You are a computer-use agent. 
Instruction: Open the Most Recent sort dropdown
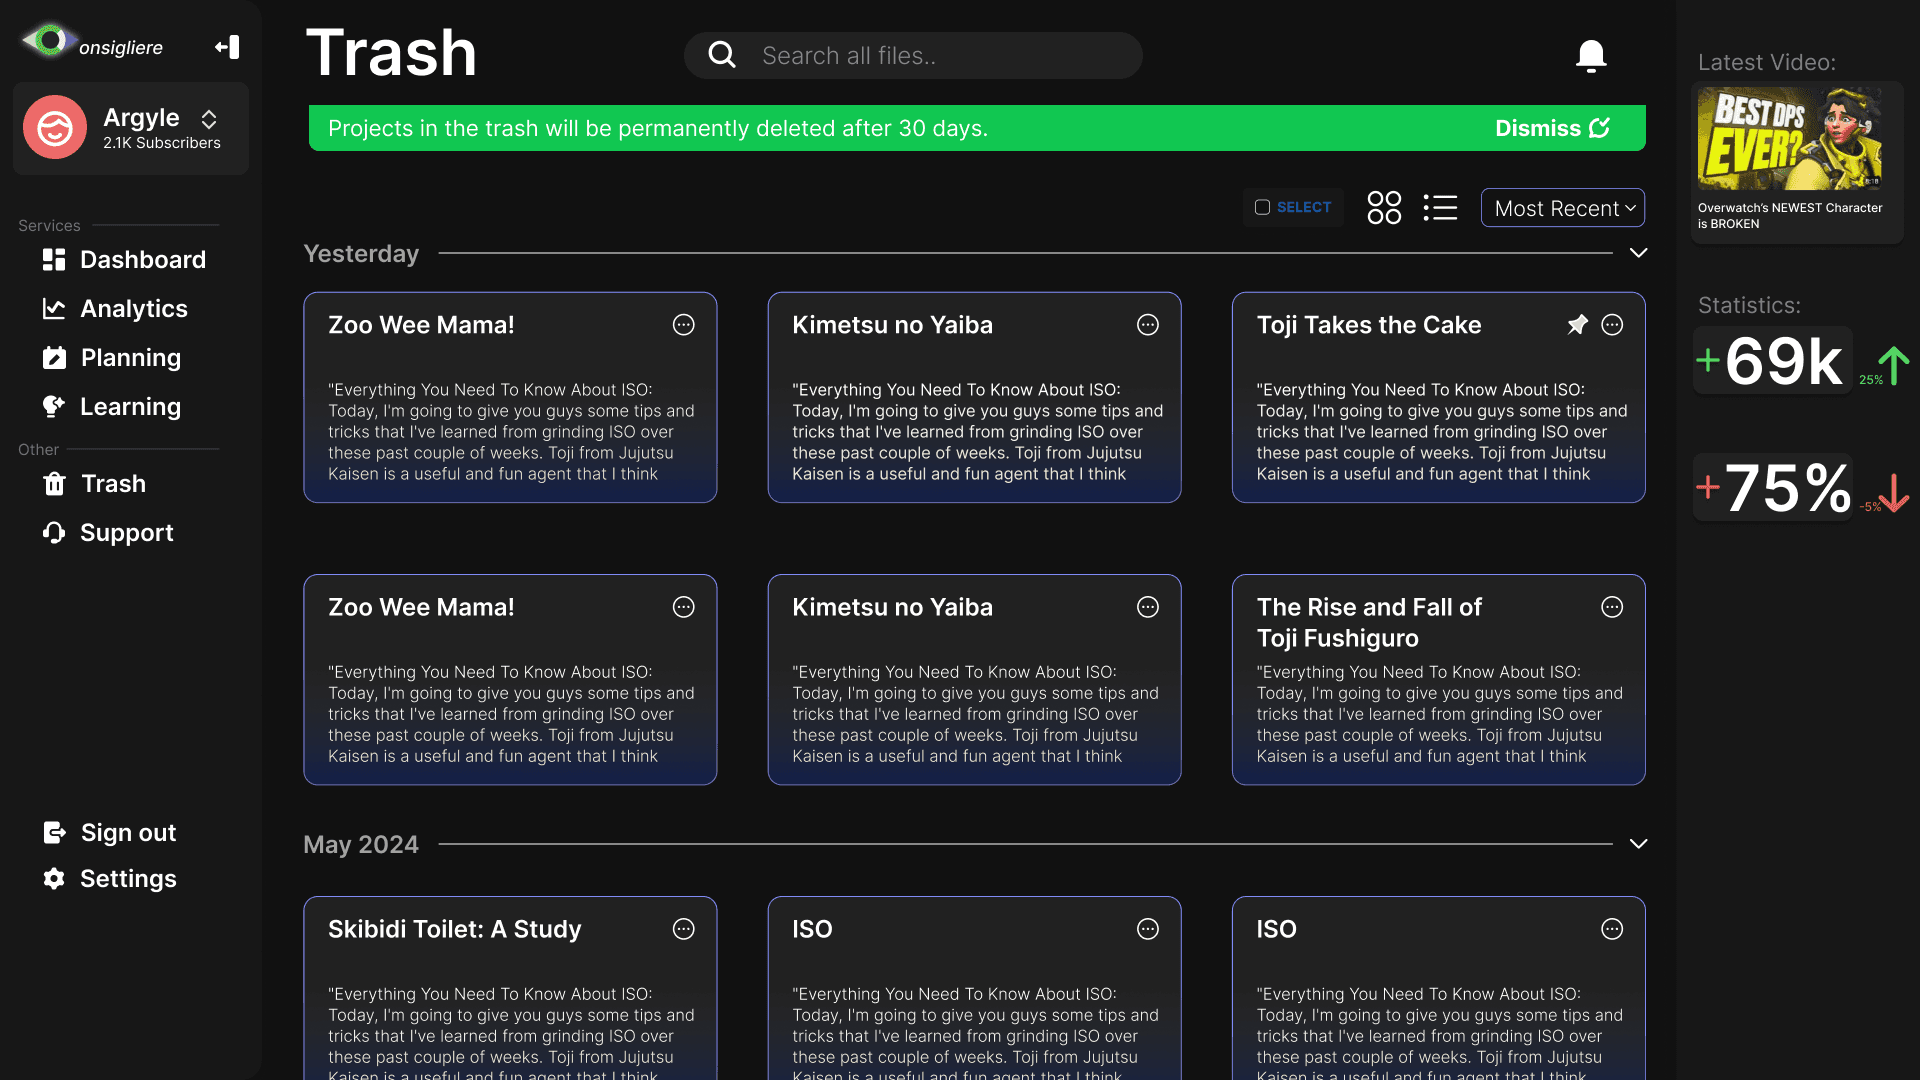click(1563, 208)
